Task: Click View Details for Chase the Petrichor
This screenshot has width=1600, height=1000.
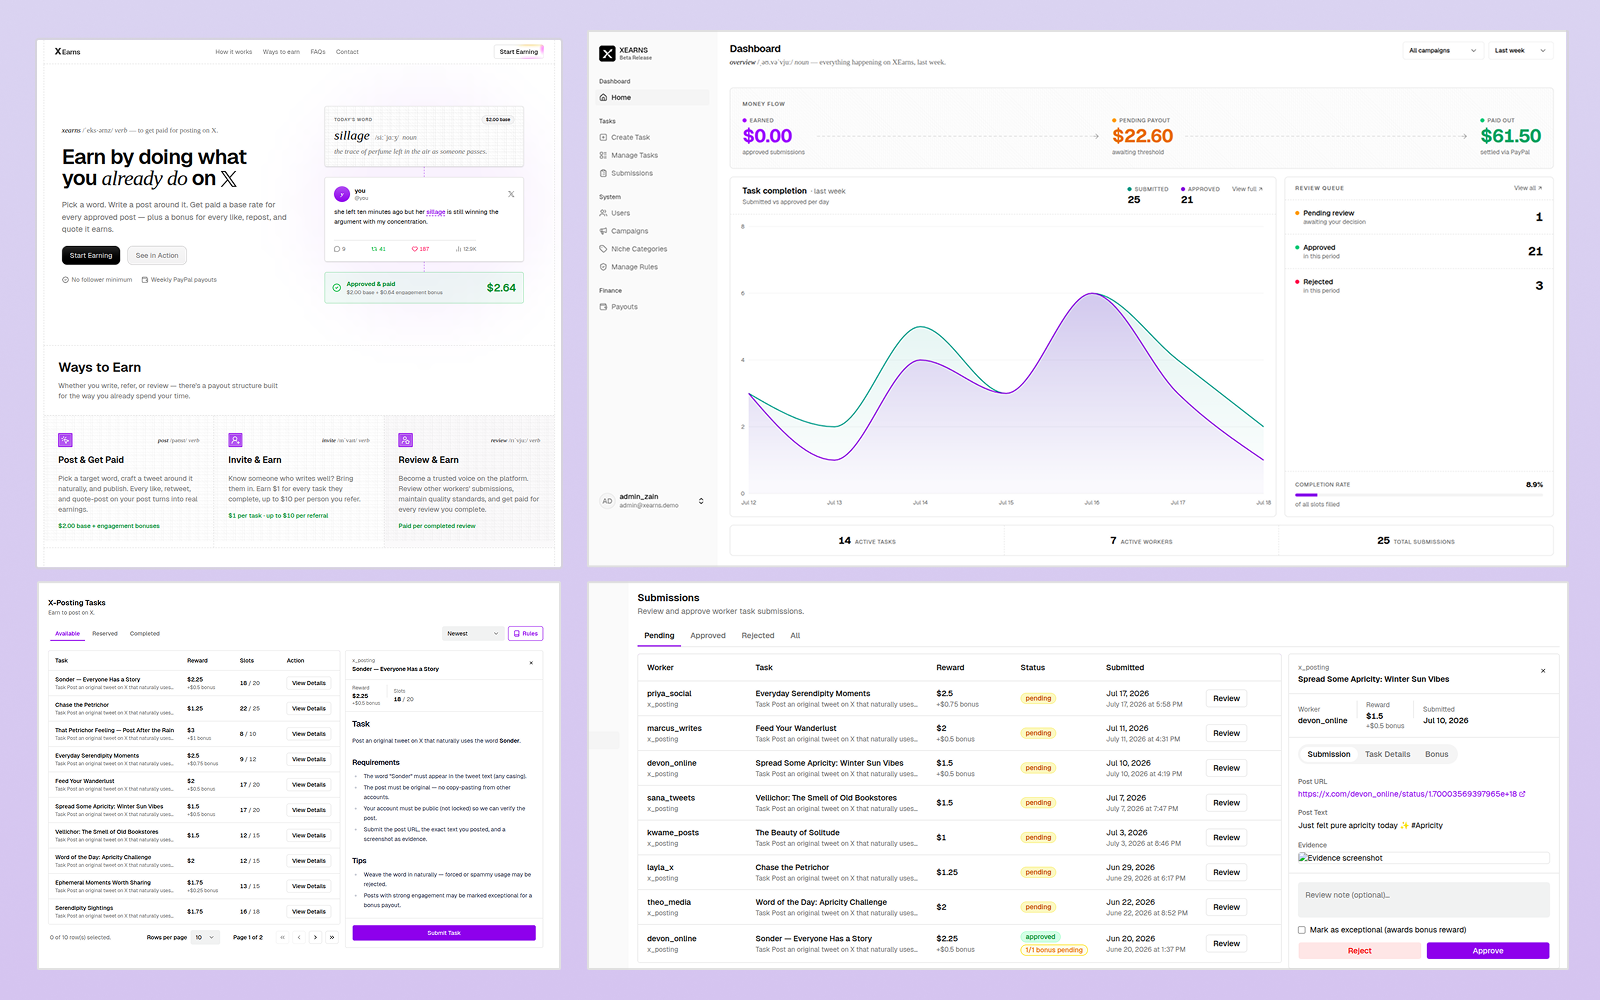Action: point(309,709)
